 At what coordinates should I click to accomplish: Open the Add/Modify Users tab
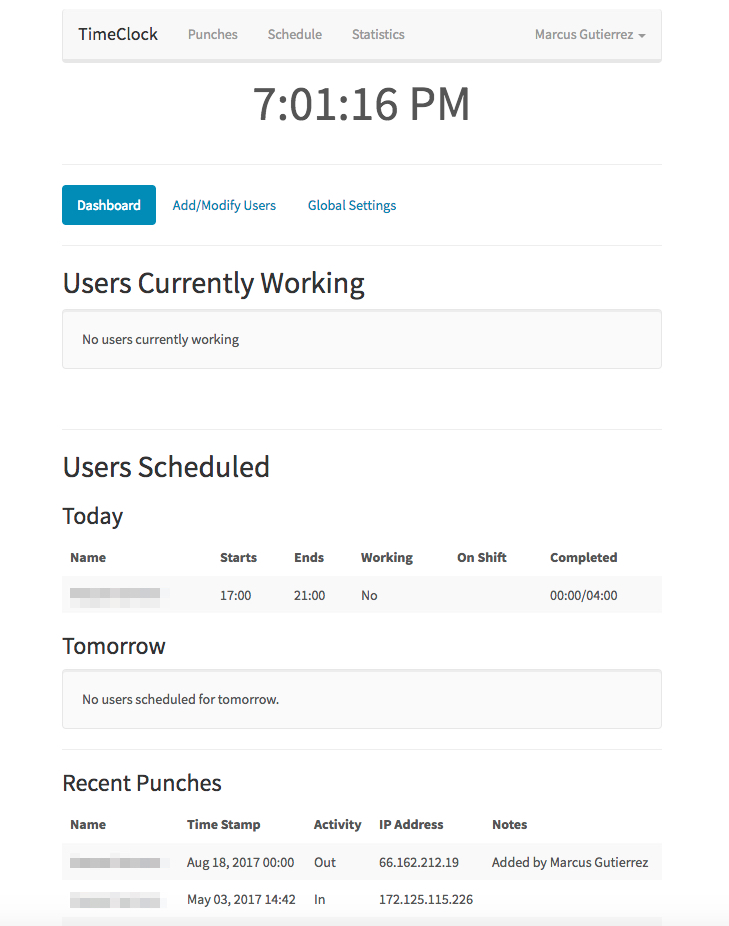click(224, 205)
